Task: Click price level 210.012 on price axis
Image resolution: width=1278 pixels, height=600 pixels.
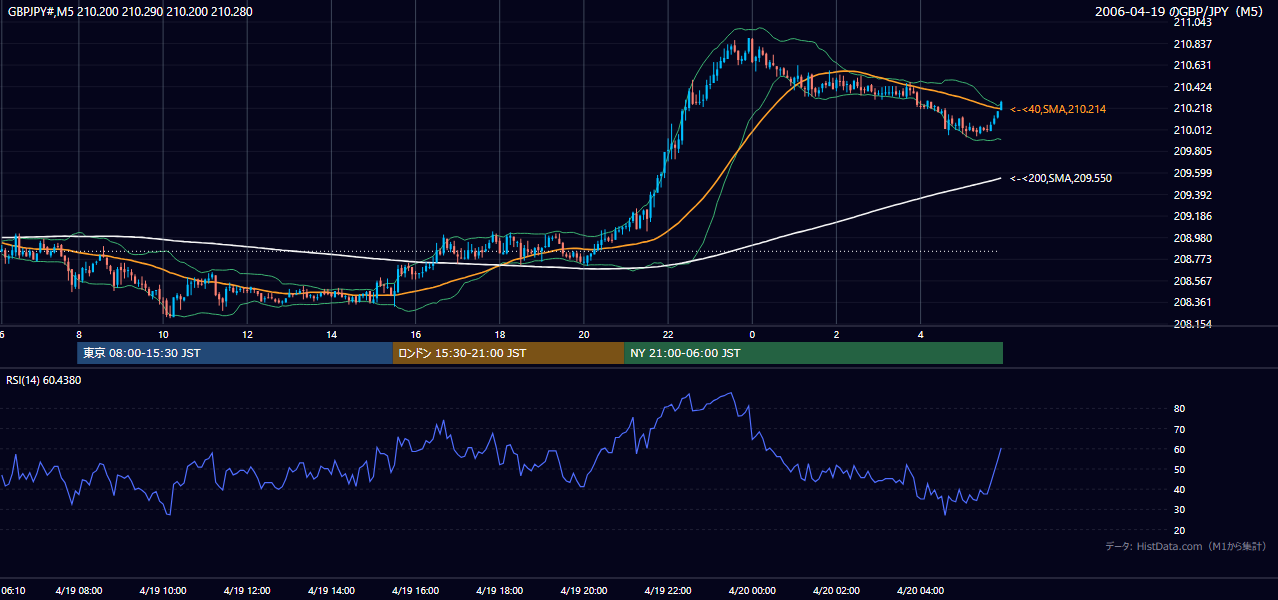Action: 1193,130
